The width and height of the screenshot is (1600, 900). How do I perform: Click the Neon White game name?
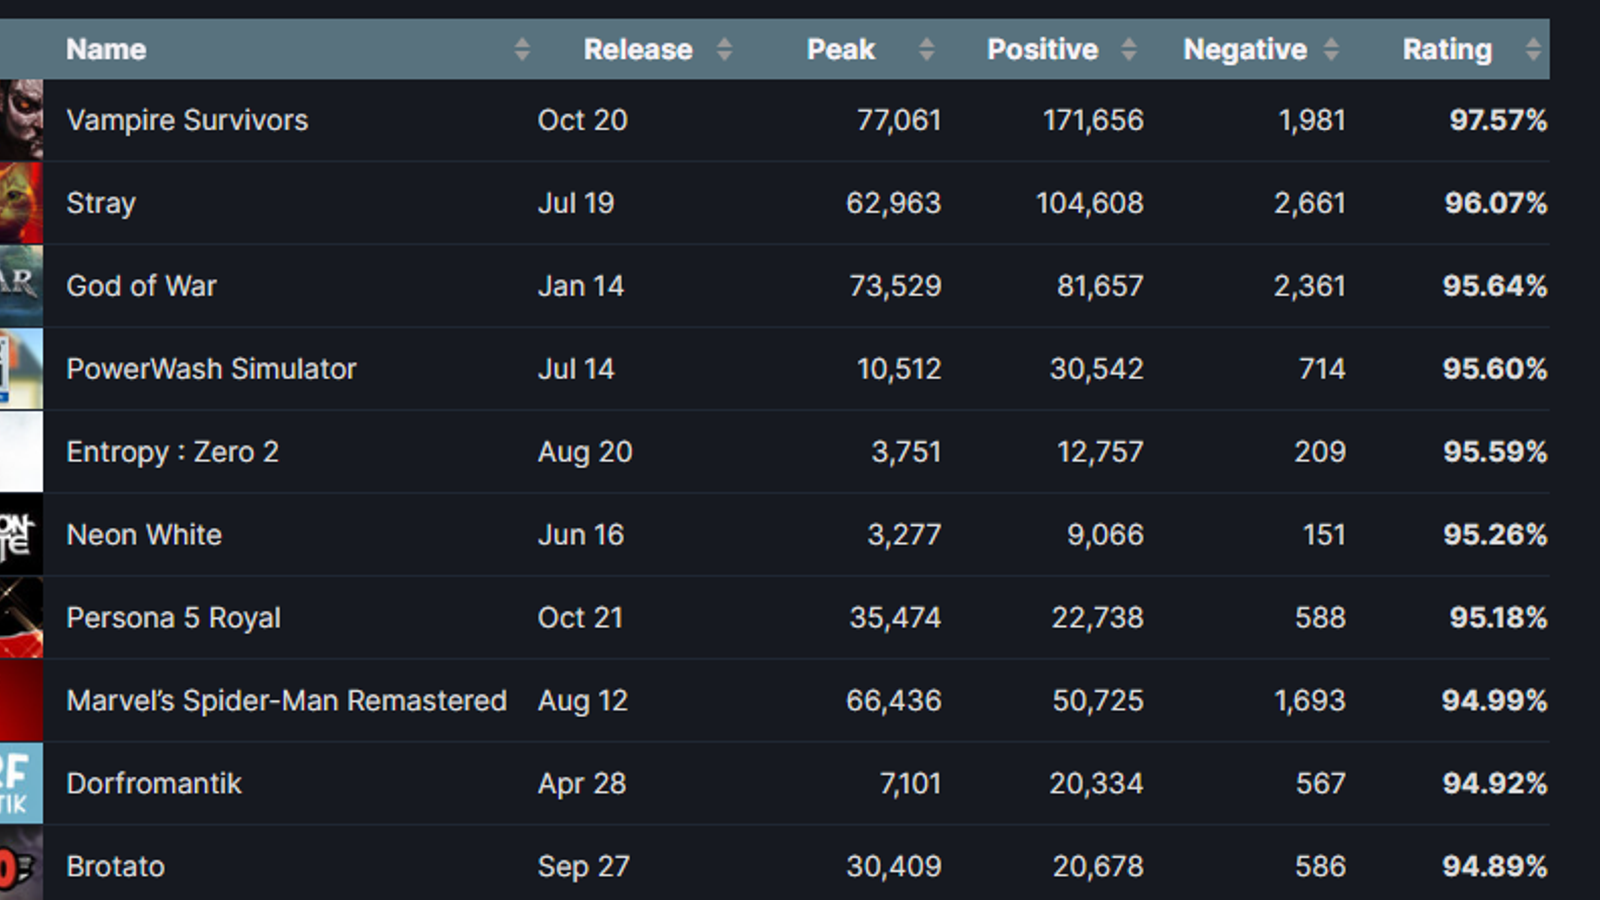(144, 535)
